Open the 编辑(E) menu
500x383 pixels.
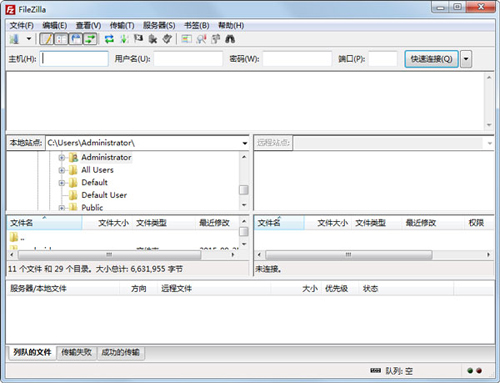[55, 25]
